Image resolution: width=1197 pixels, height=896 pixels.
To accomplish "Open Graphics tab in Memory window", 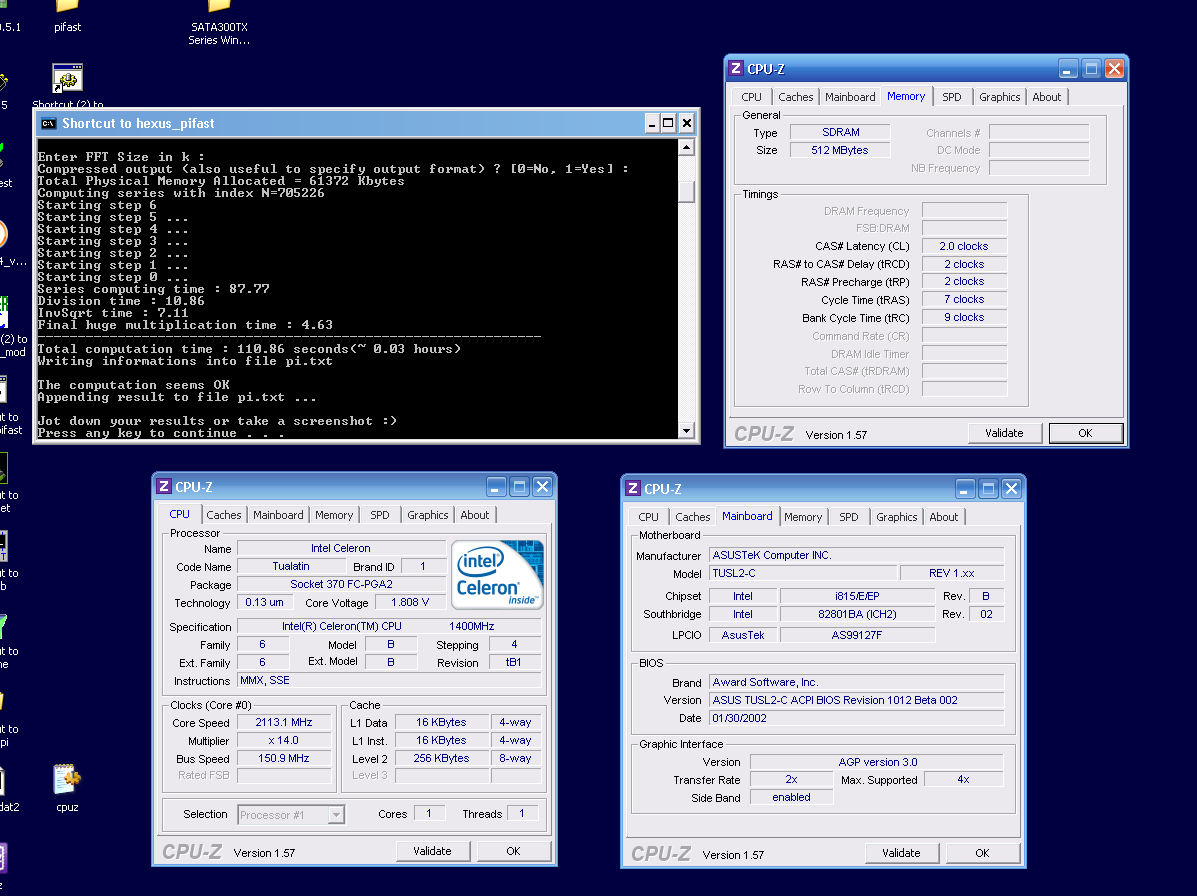I will (999, 97).
